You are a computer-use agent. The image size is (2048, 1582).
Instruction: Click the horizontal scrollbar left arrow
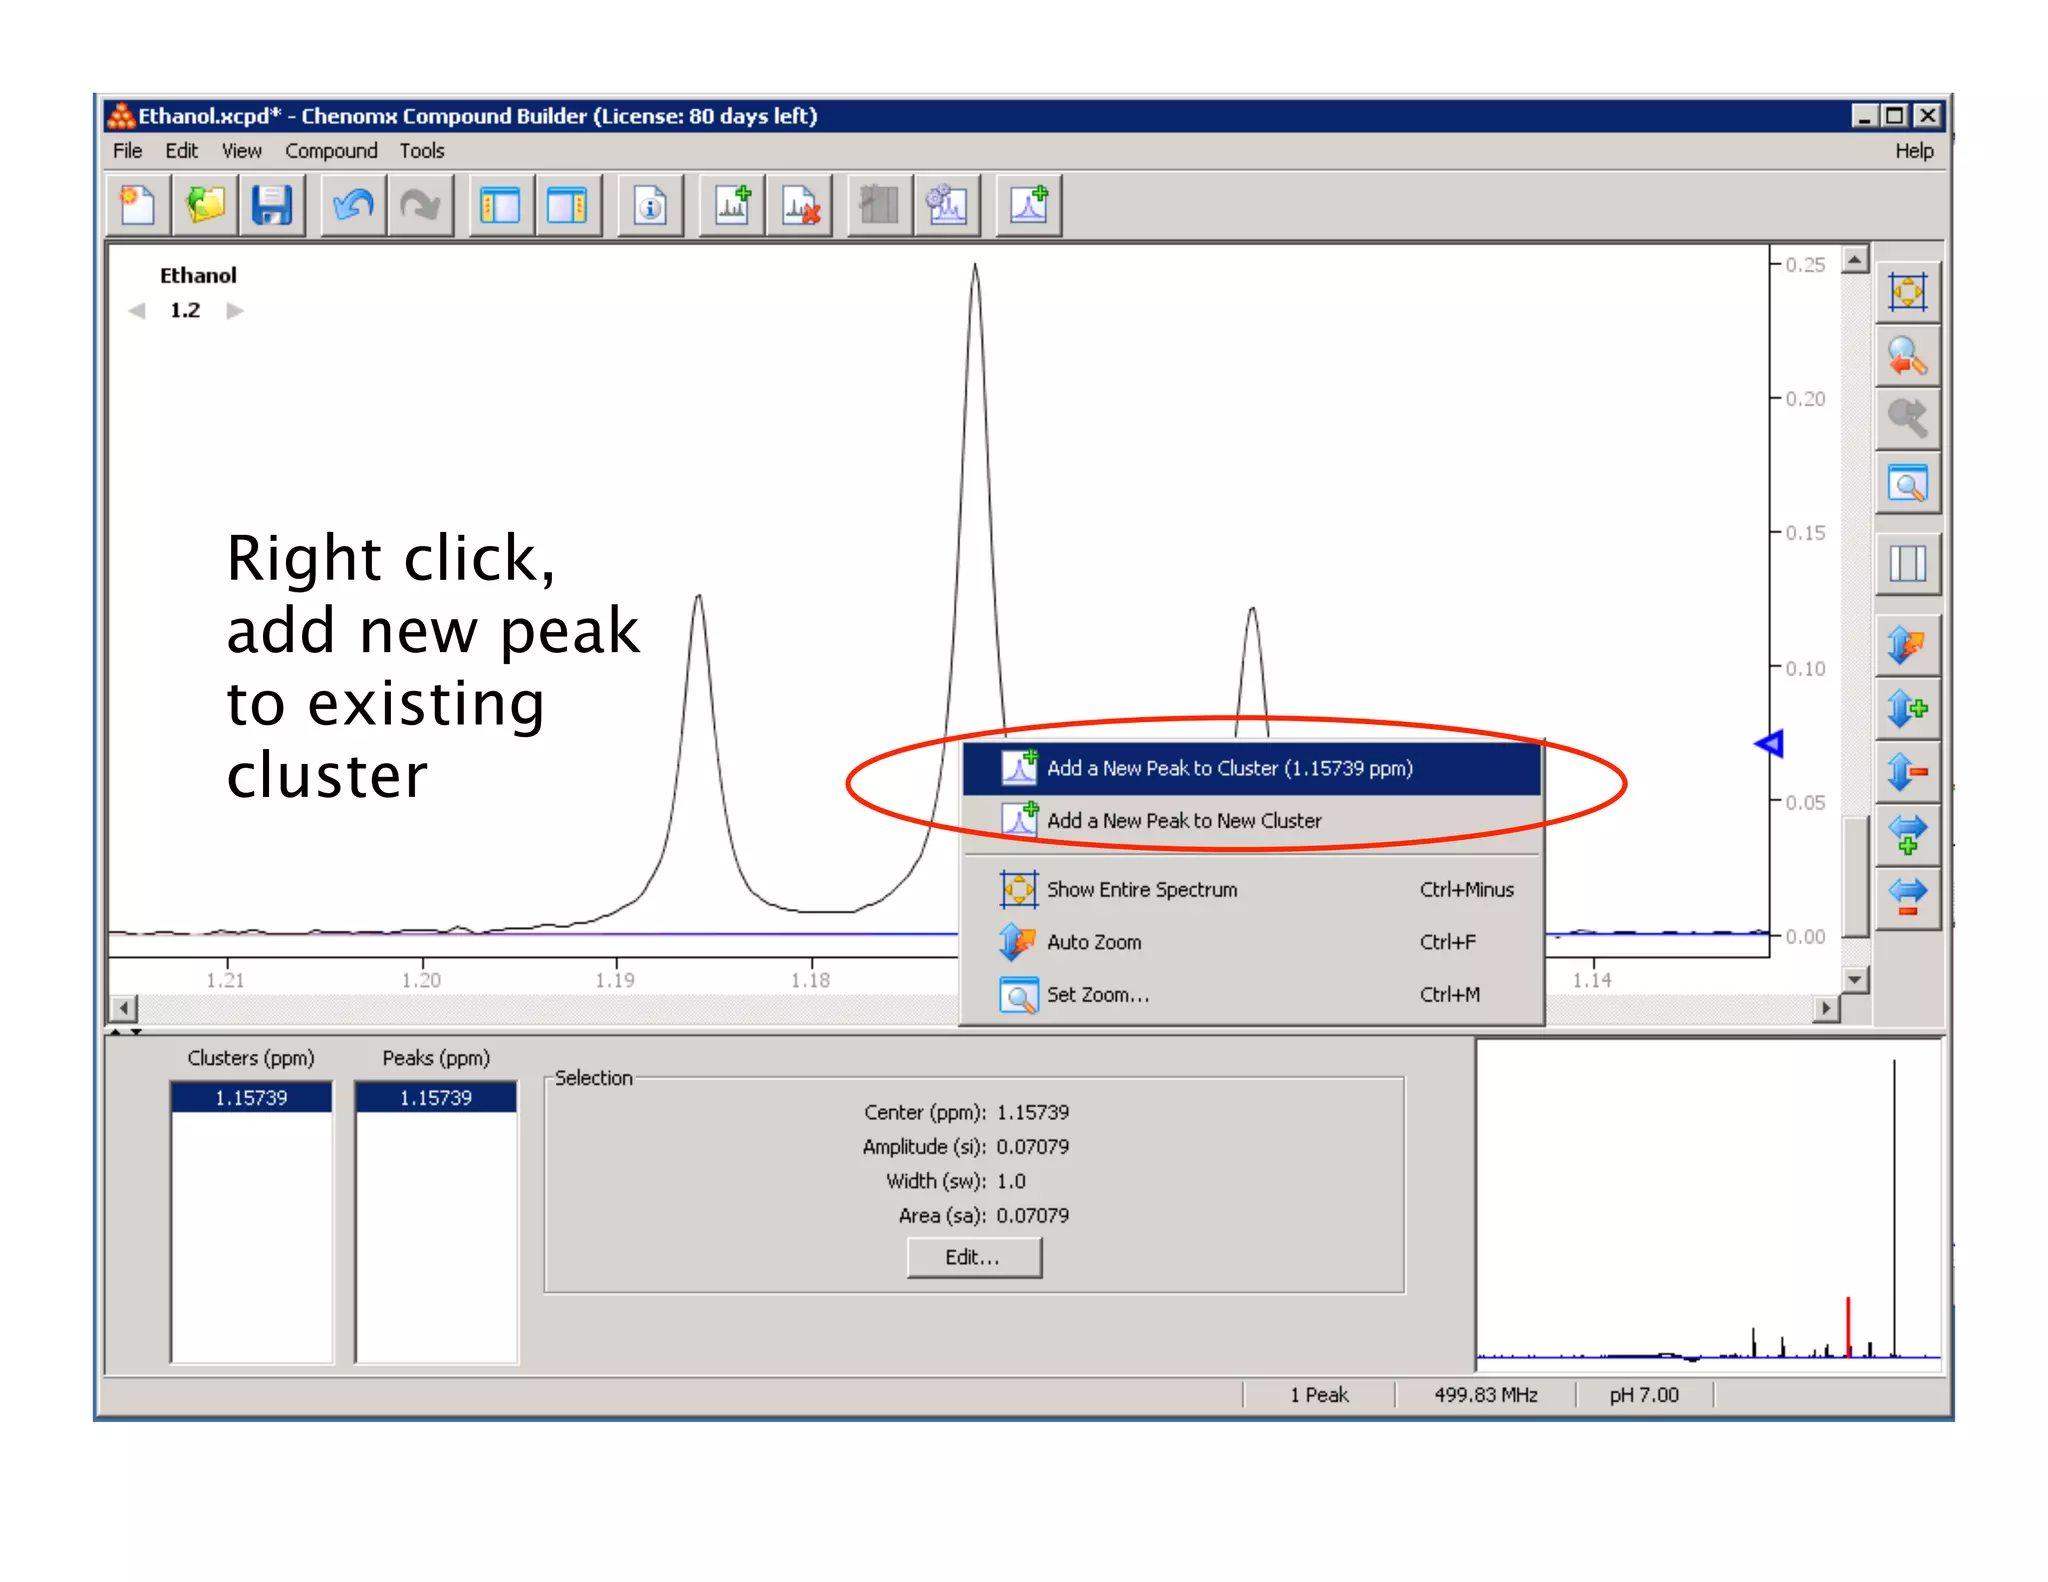coord(123,1008)
